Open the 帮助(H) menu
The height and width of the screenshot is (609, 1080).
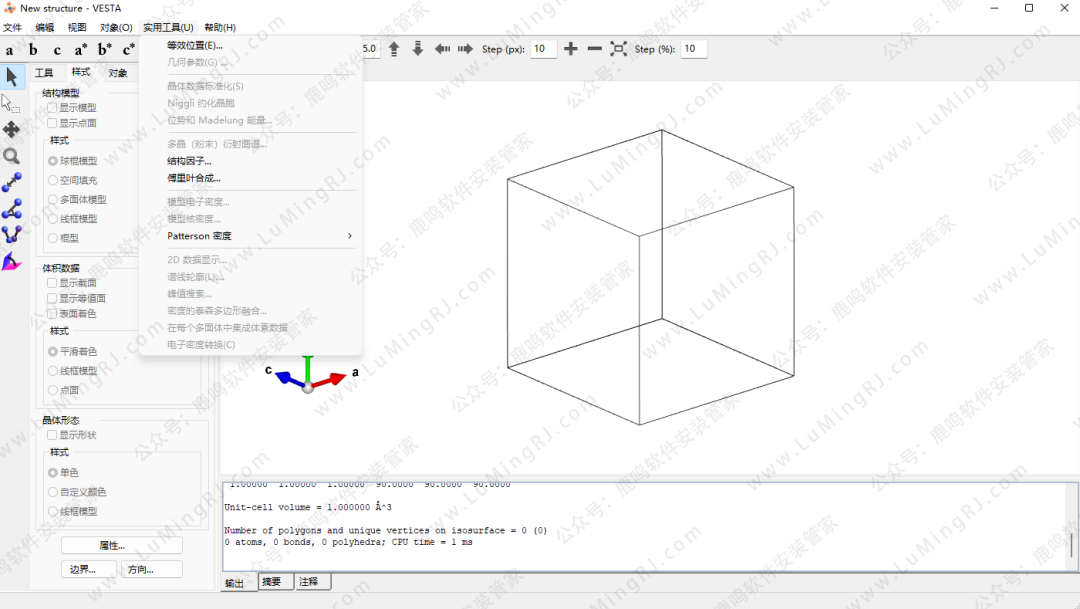[220, 27]
